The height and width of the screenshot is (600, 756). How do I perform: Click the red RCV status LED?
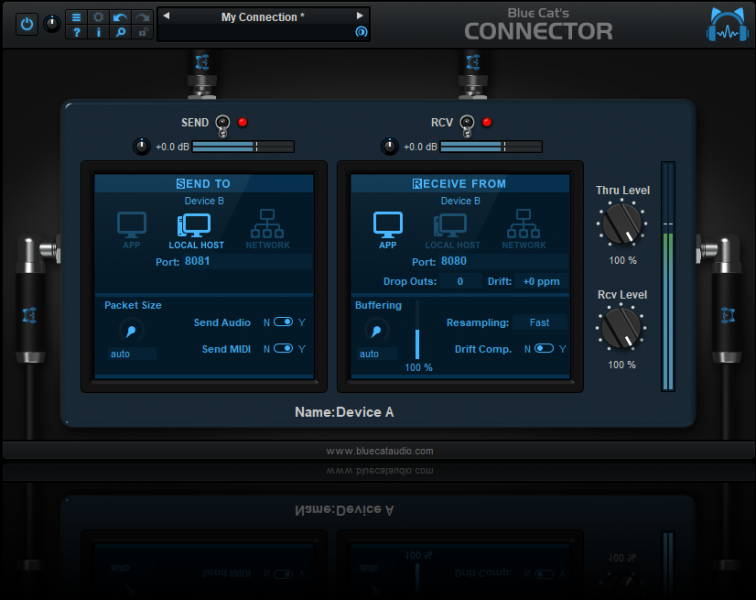(x=487, y=122)
